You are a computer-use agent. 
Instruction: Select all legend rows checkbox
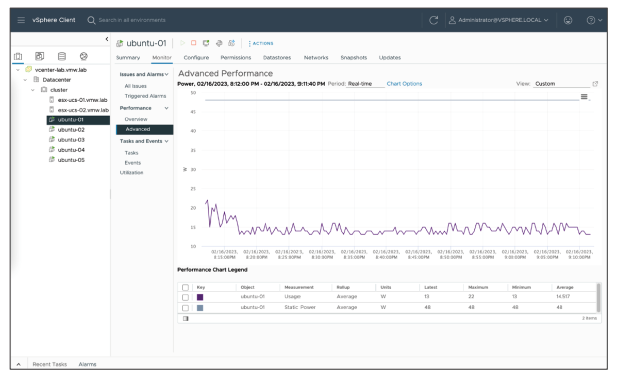tap(185, 287)
